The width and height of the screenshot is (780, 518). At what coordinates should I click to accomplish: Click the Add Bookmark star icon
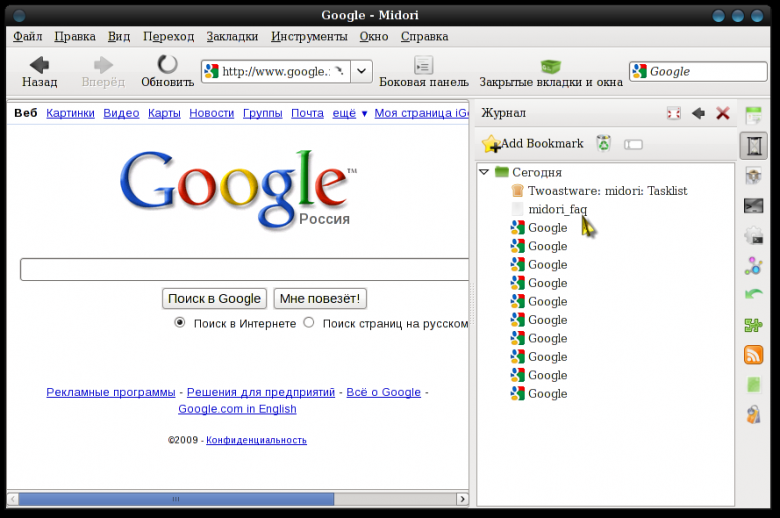coord(491,144)
